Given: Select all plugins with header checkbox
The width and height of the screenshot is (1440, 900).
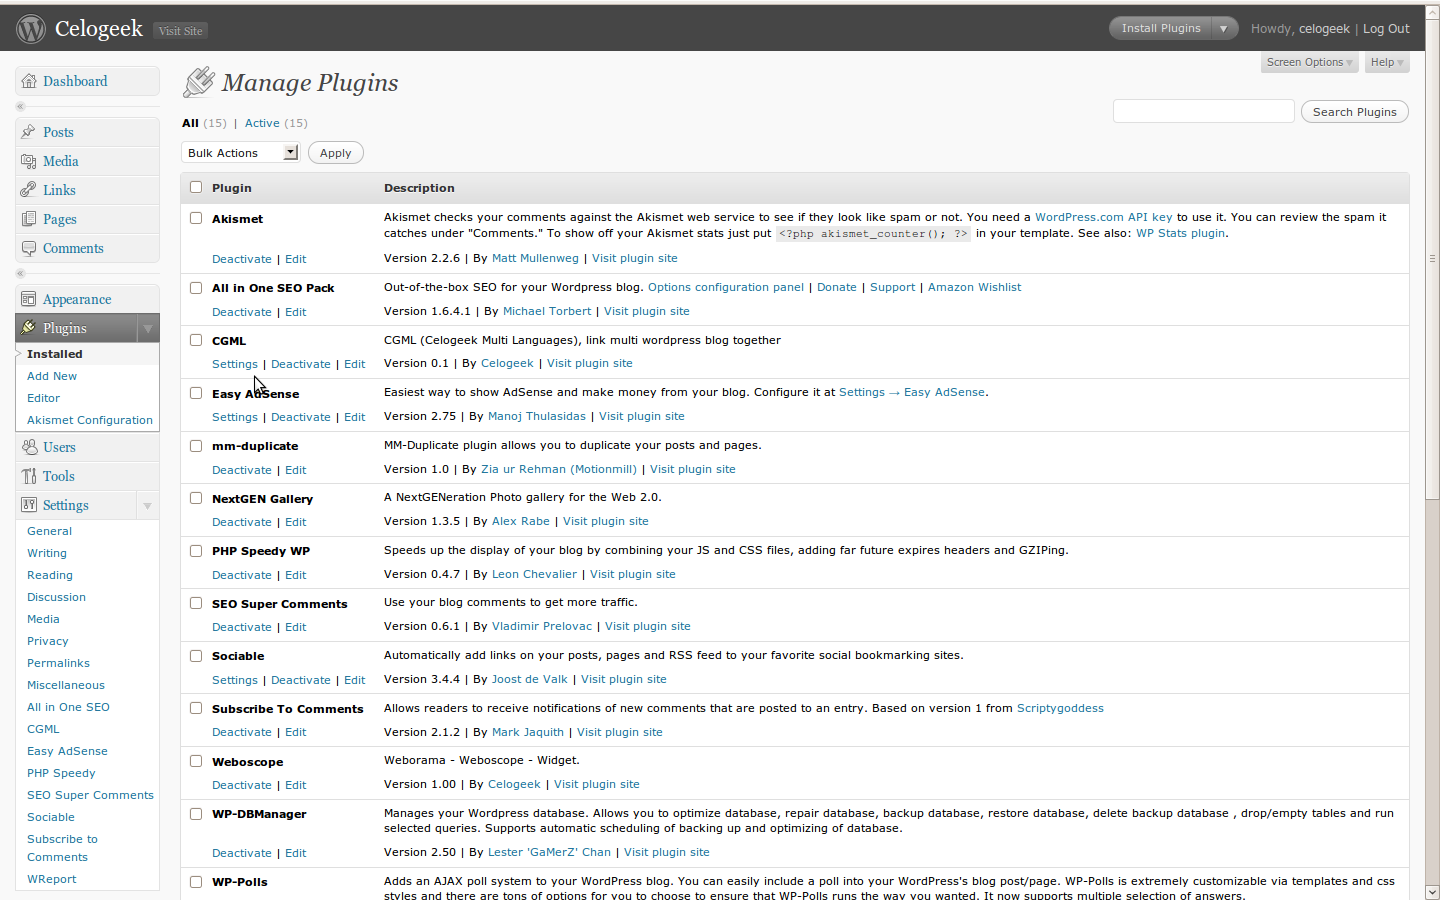Looking at the screenshot, I should click(x=196, y=187).
